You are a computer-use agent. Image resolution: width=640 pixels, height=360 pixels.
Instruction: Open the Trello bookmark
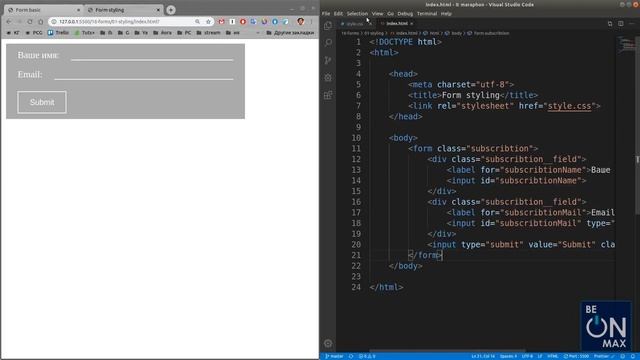point(58,33)
